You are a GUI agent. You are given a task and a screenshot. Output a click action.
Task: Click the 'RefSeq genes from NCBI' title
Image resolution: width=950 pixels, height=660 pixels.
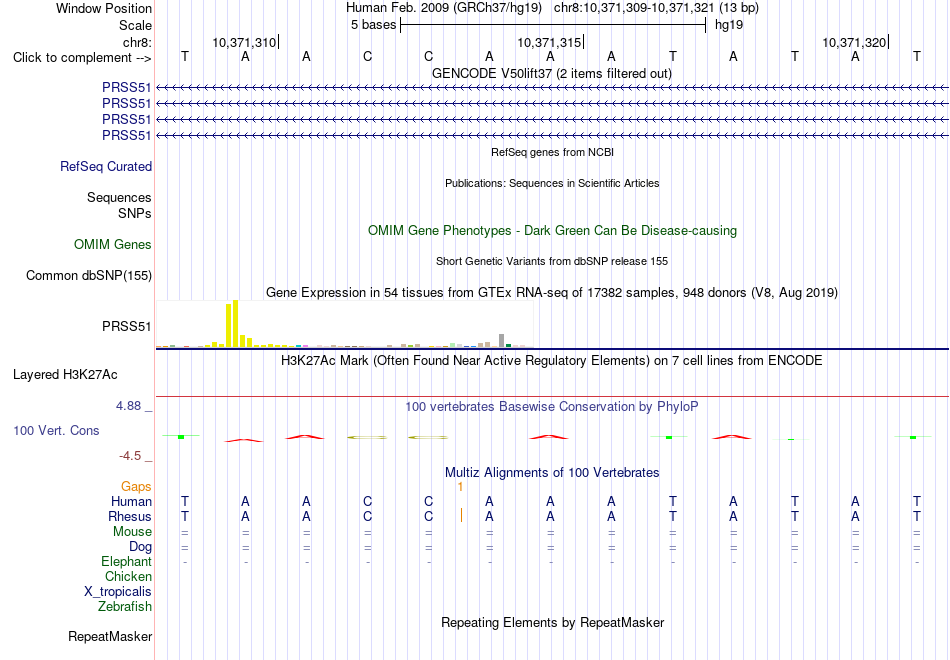(x=553, y=152)
